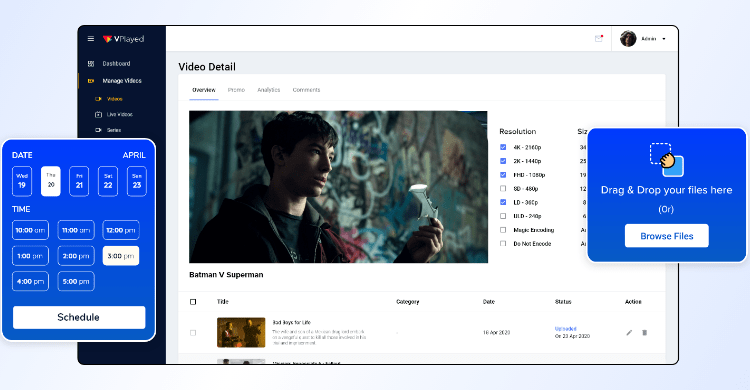Image resolution: width=750 pixels, height=390 pixels.
Task: Click the Uploaded status link
Action: pos(565,329)
